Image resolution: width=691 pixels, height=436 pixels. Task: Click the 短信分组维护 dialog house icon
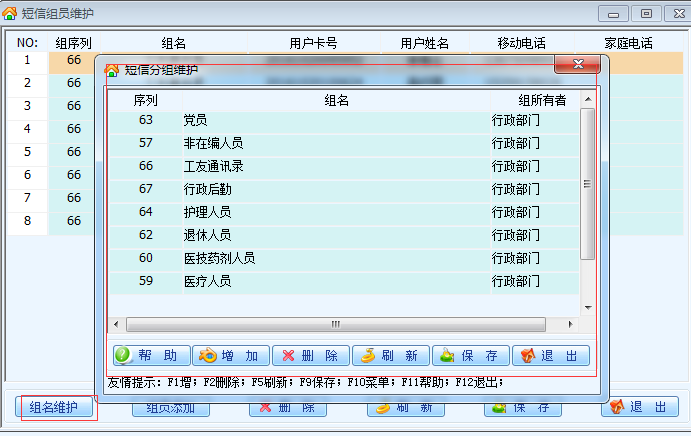point(111,70)
